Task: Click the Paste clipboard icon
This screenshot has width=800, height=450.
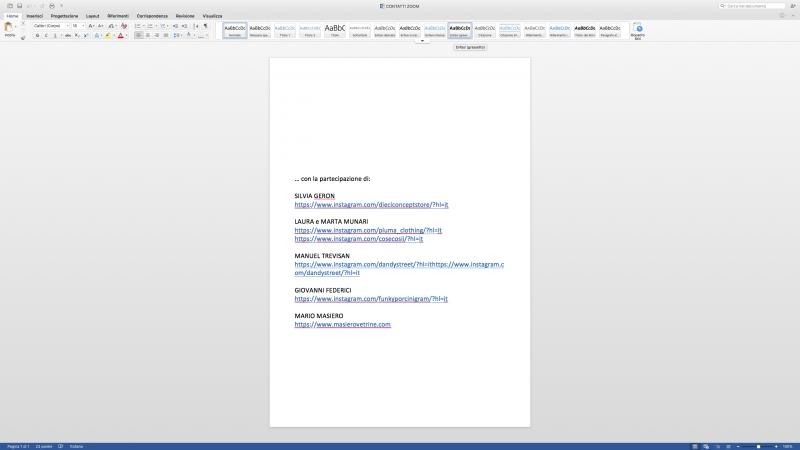Action: 8,27
